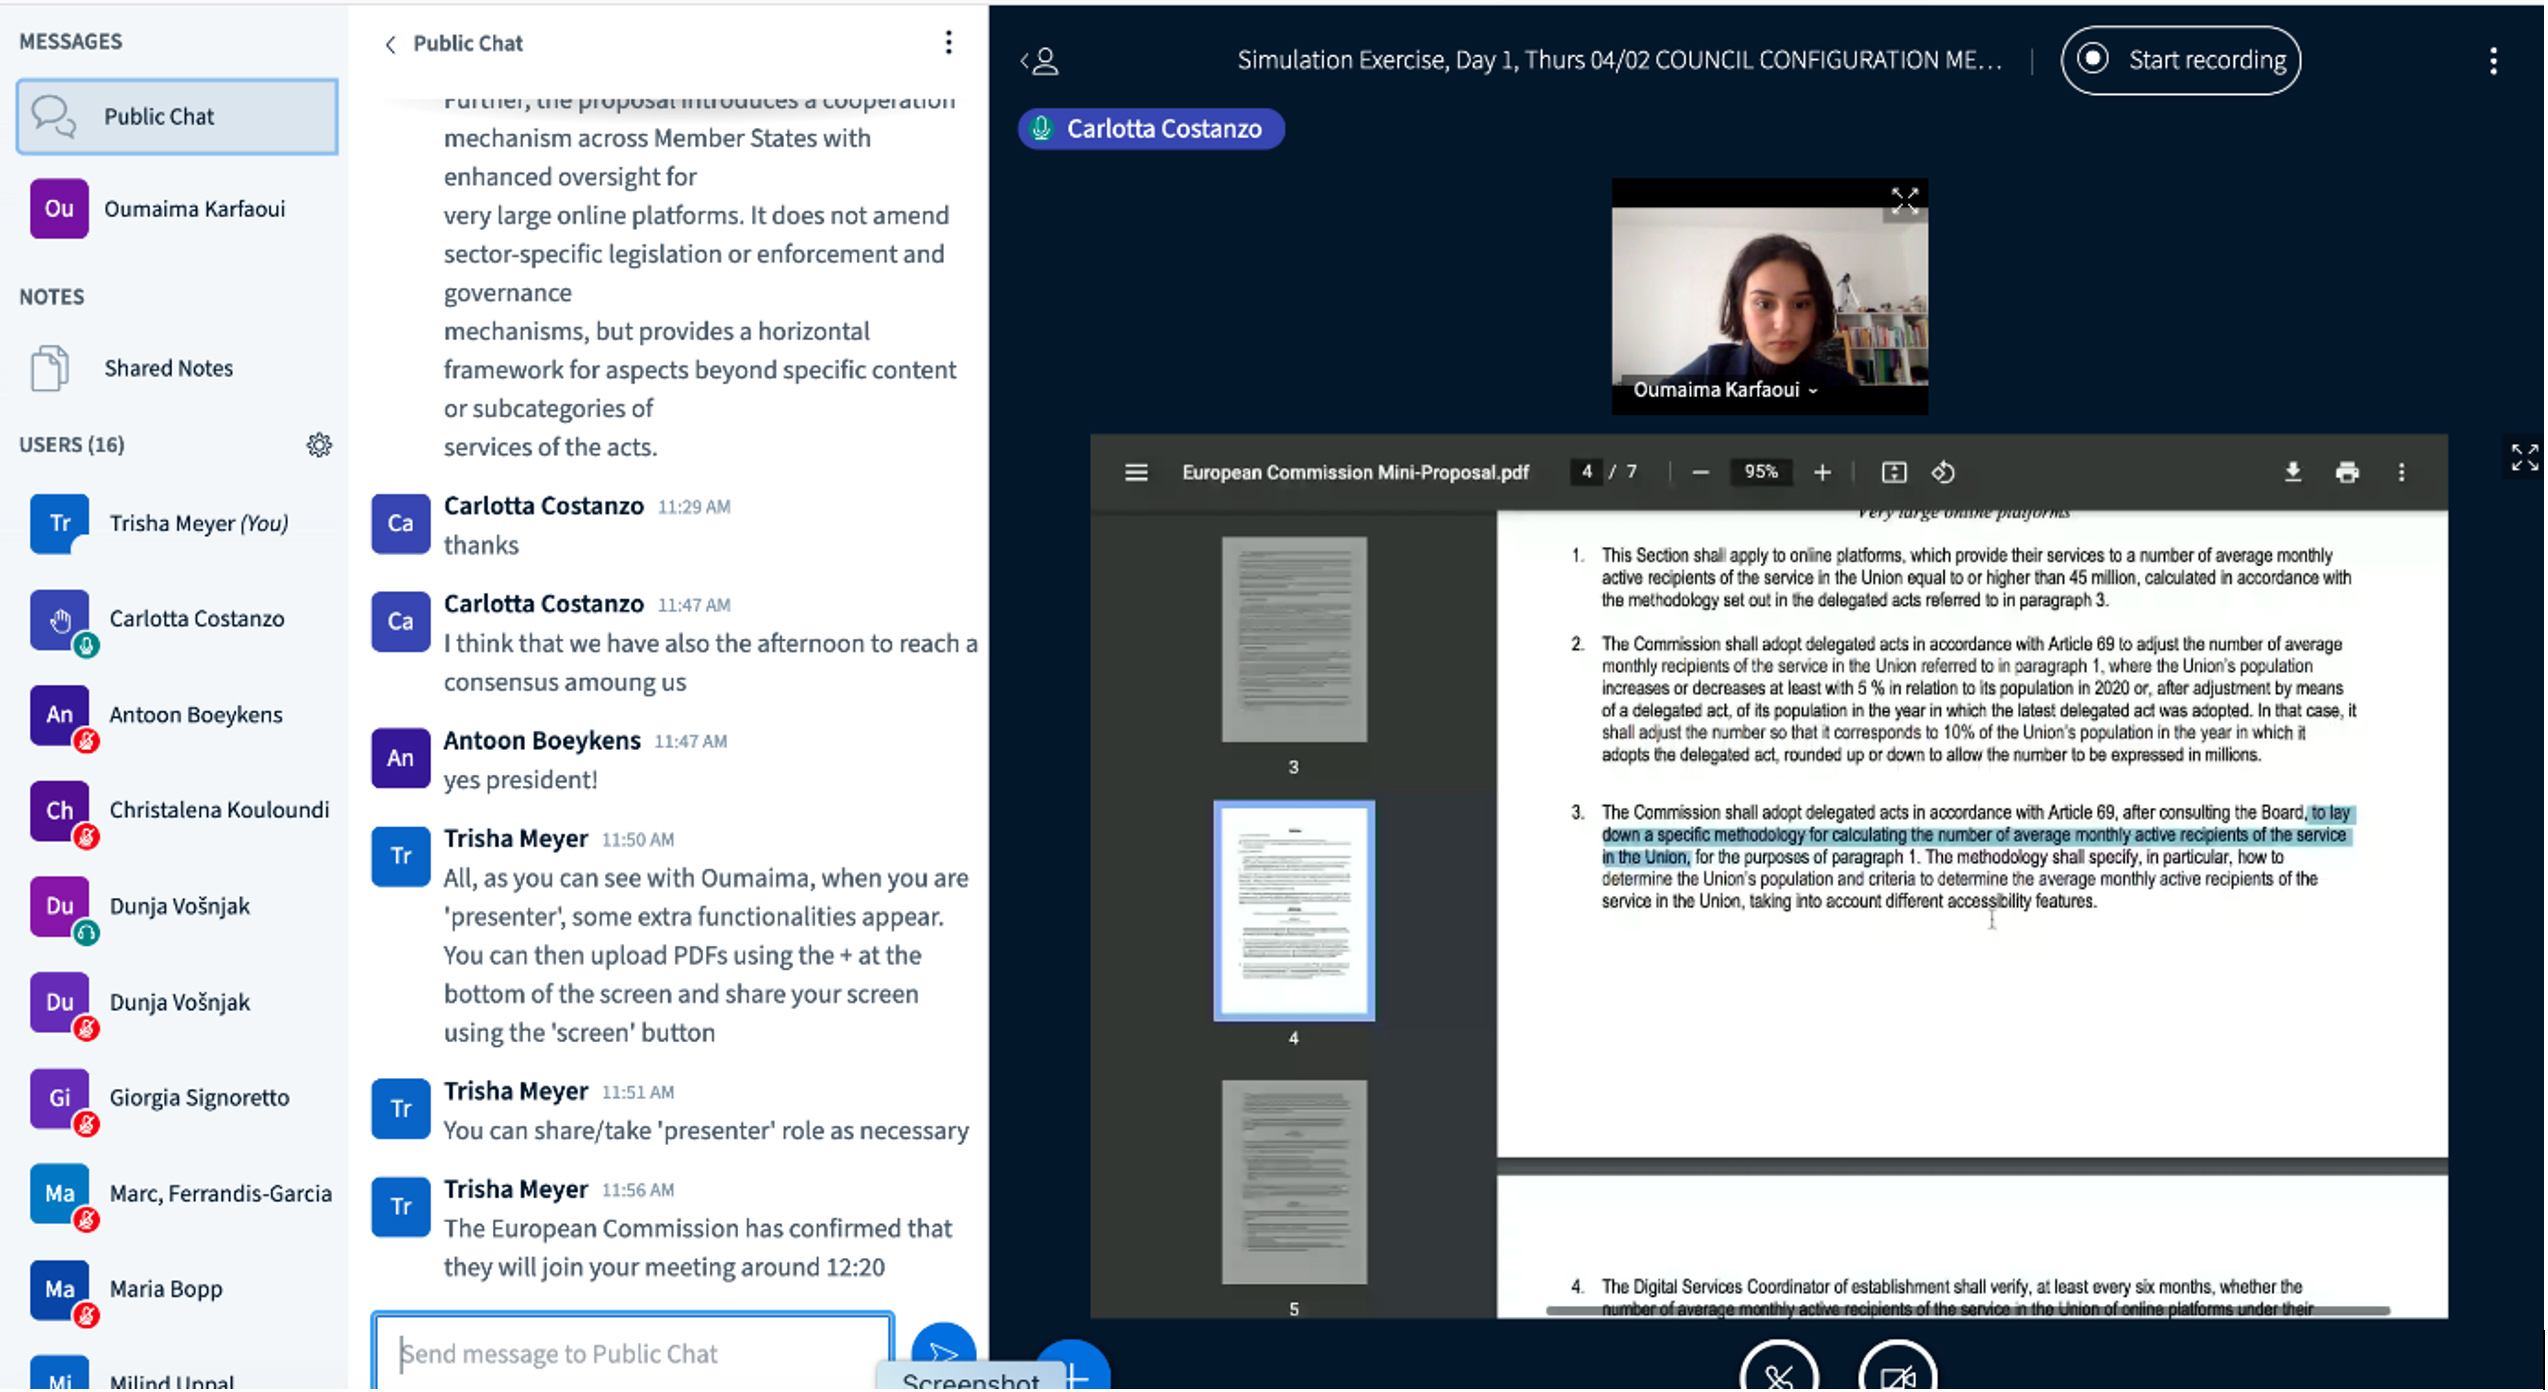Open the PDF sidebar hamburger menu
This screenshot has height=1392, width=2548.
1138,473
